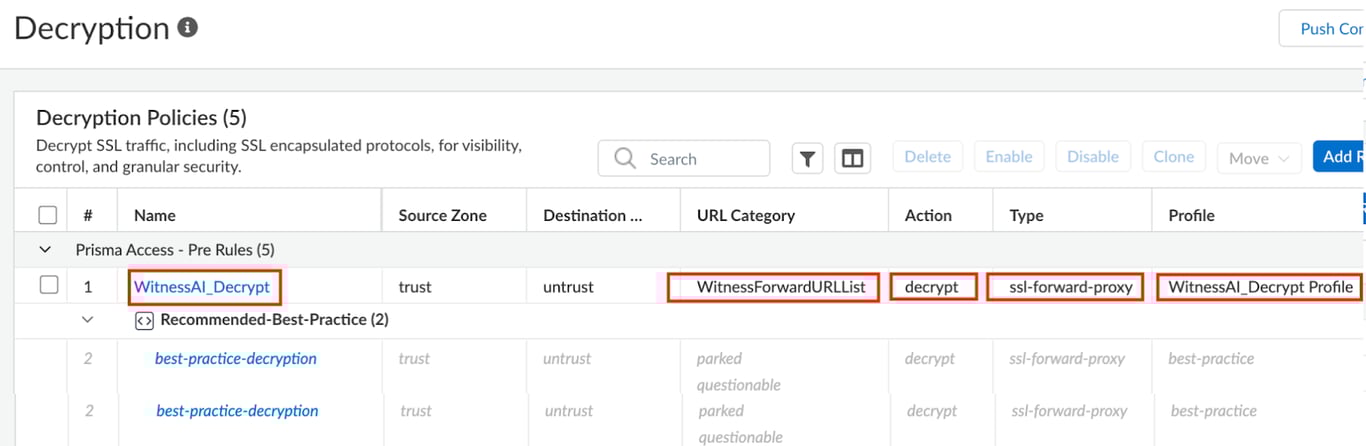Collapse Prisma Access - Pre Rules group

(44, 250)
